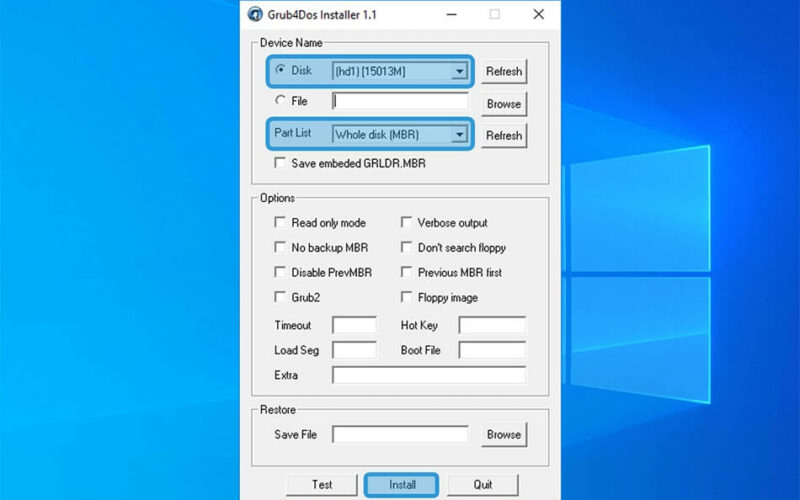The width and height of the screenshot is (800, 500).
Task: Tick Previous MBR first checkbox
Action: click(407, 272)
